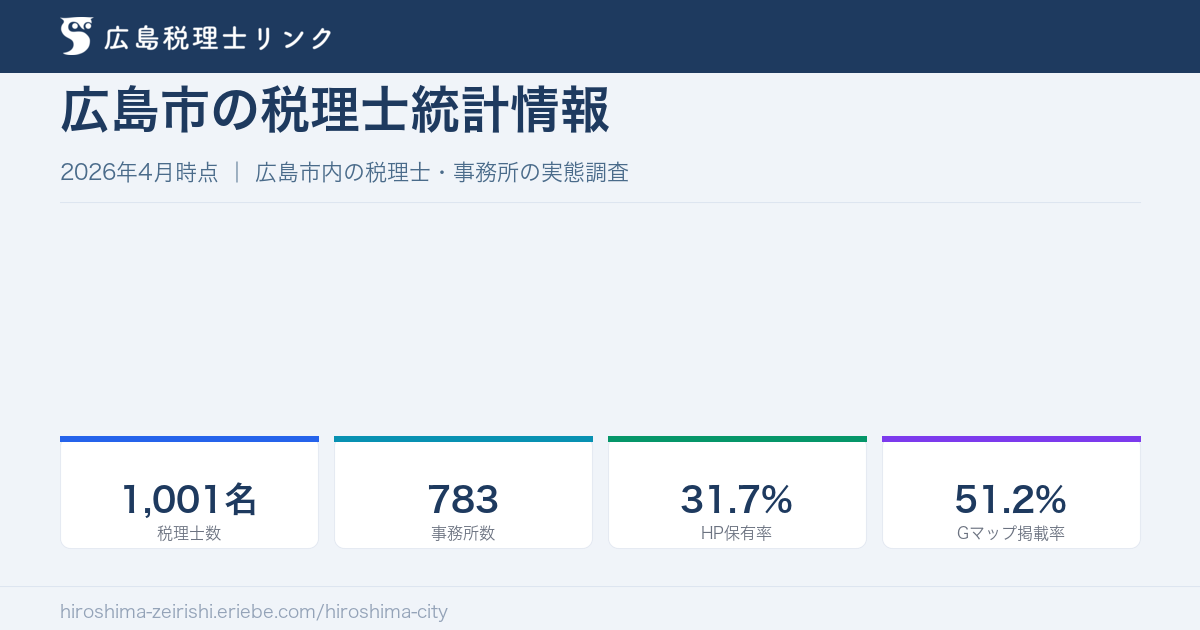The height and width of the screenshot is (630, 1200).
Task: Click the owl logo icon in header
Action: pyautogui.click(x=77, y=36)
